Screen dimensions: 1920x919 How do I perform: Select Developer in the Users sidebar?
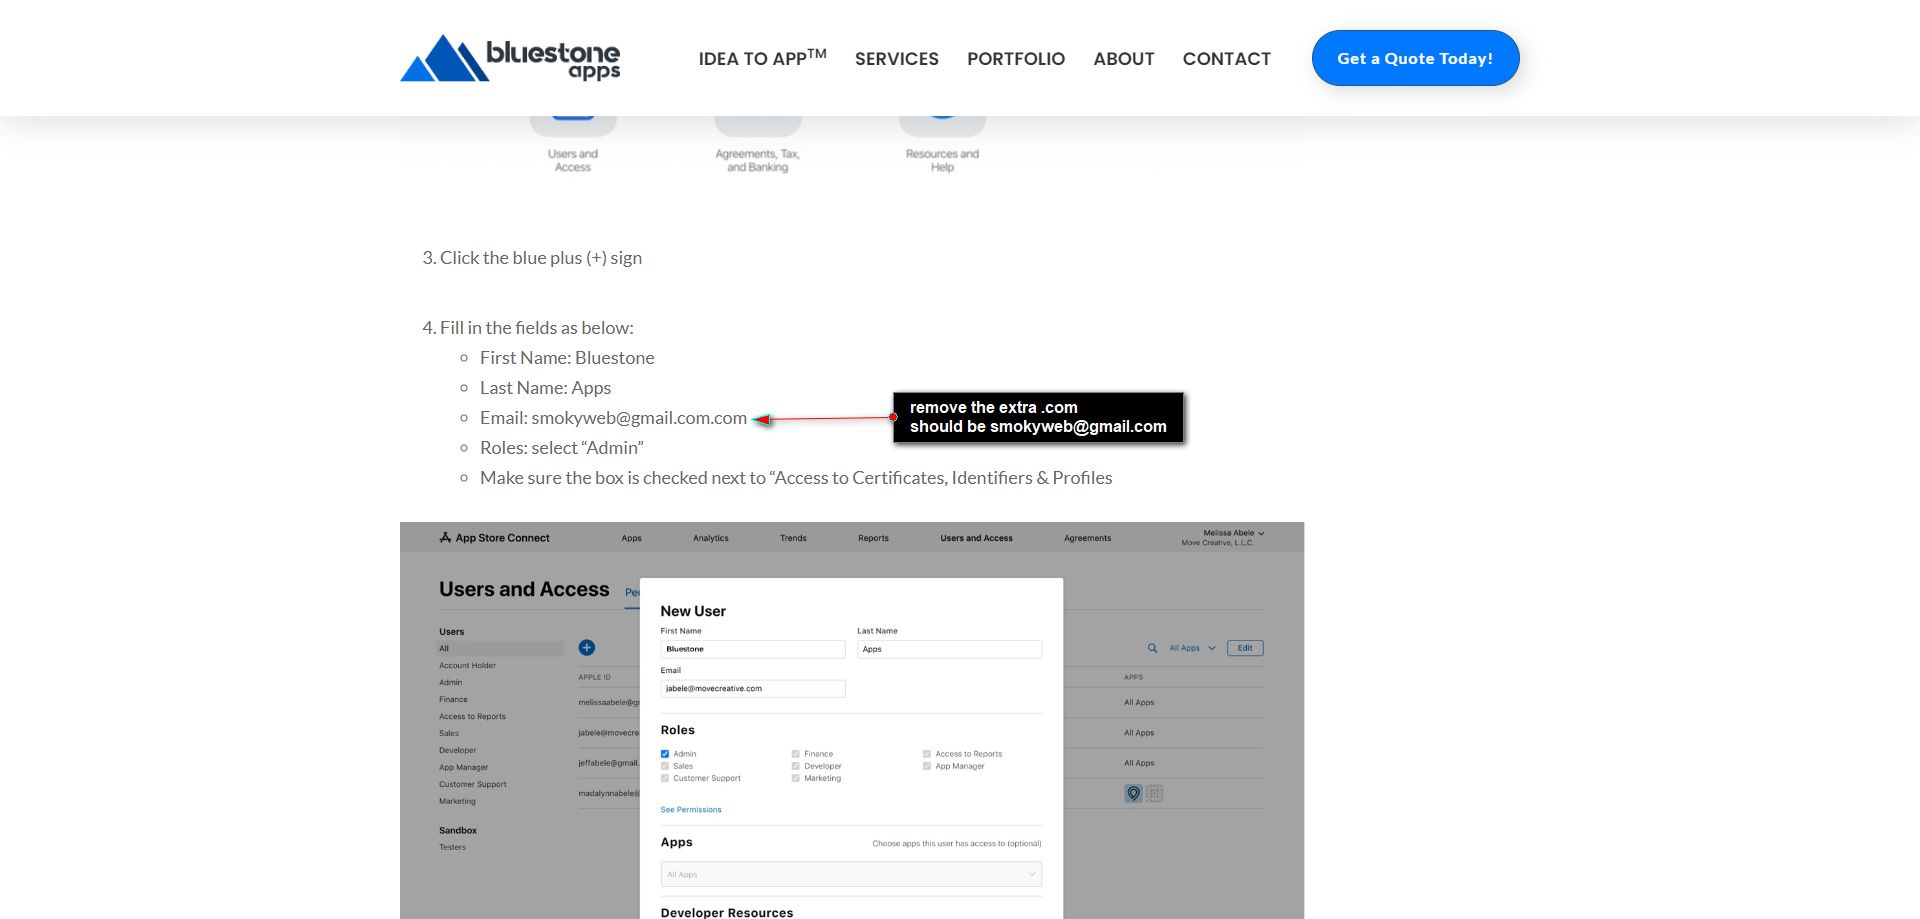coord(458,751)
